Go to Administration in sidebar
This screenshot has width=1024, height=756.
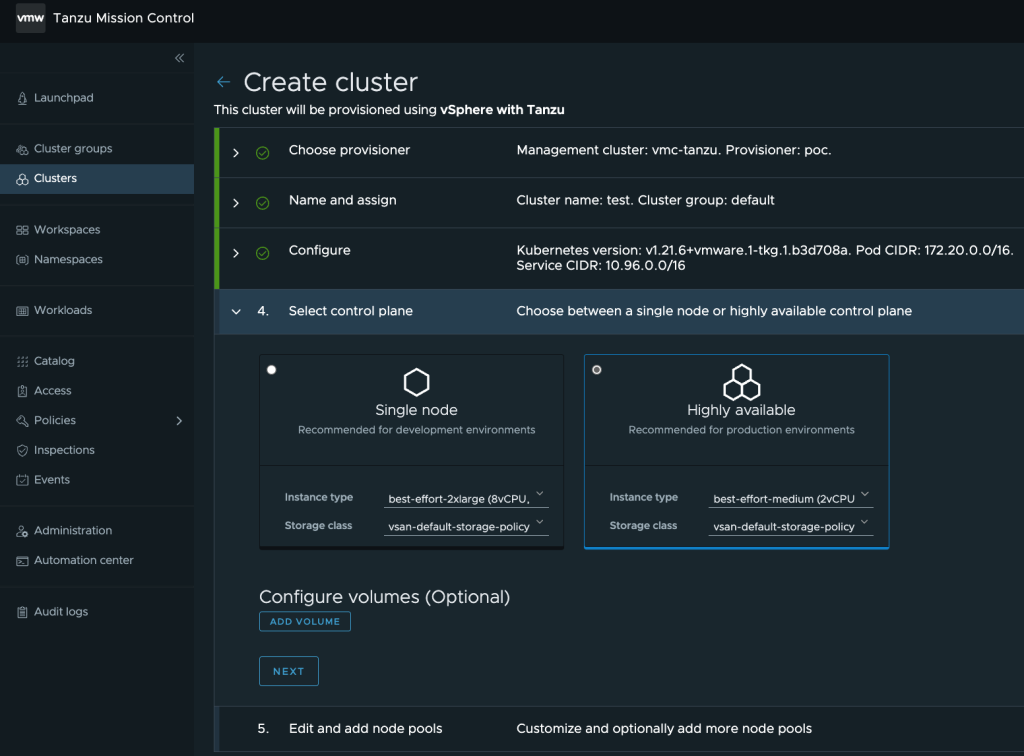[72, 531]
